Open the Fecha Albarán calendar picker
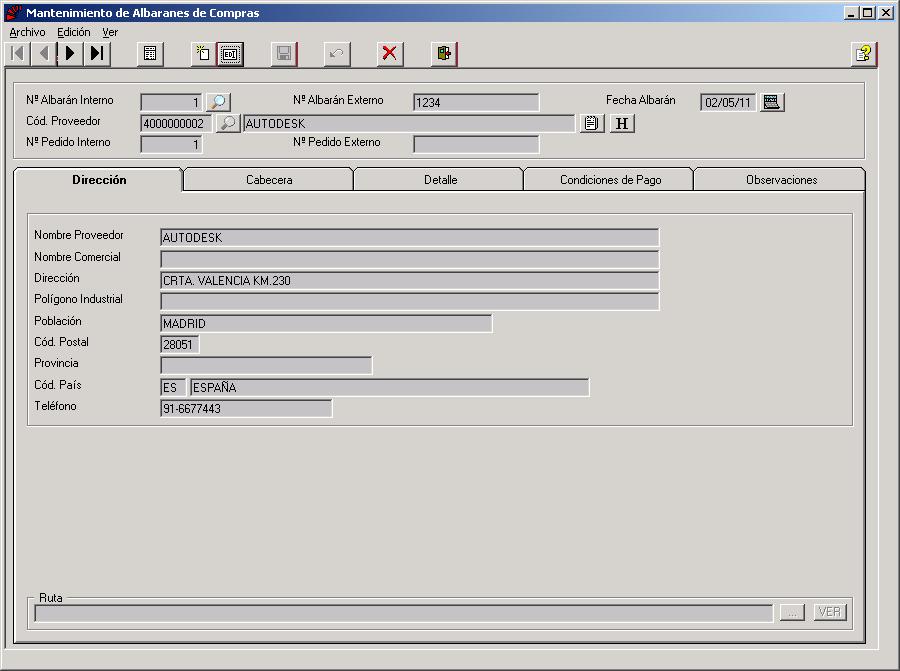The height and width of the screenshot is (671, 900). [772, 102]
